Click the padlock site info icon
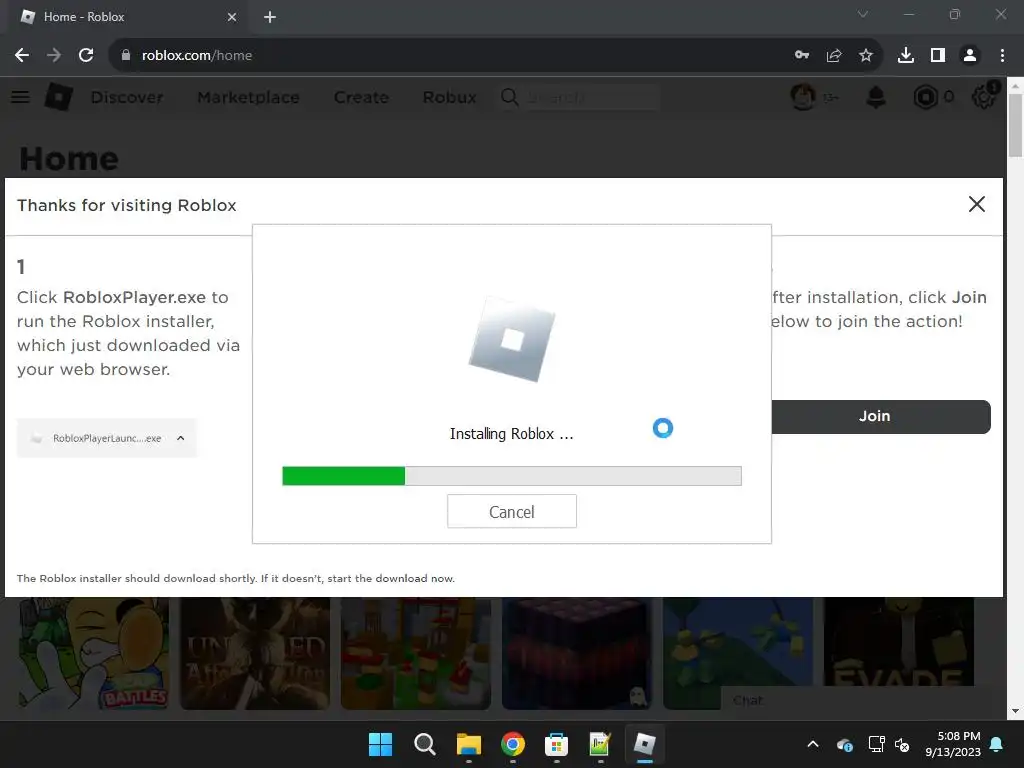 pyautogui.click(x=126, y=56)
